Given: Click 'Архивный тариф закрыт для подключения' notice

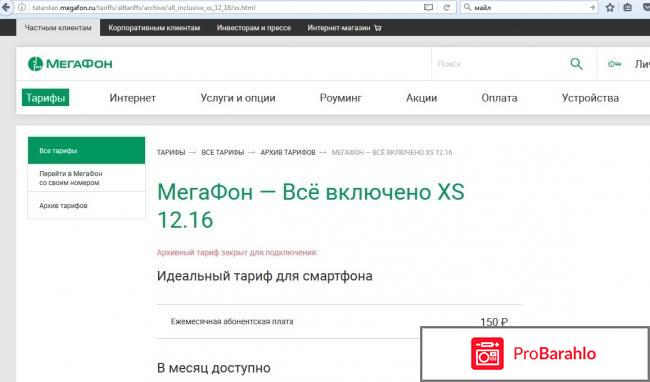Looking at the screenshot, I should click(237, 252).
